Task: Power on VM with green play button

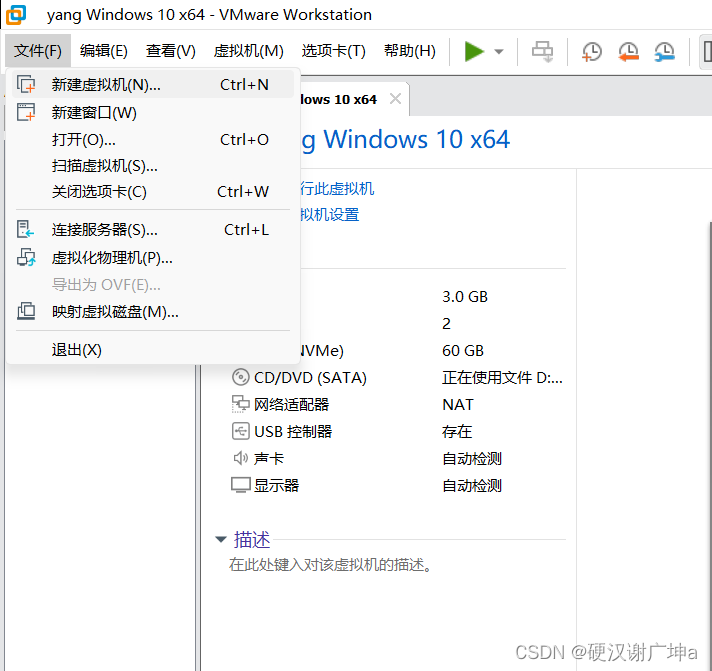Action: 474,51
